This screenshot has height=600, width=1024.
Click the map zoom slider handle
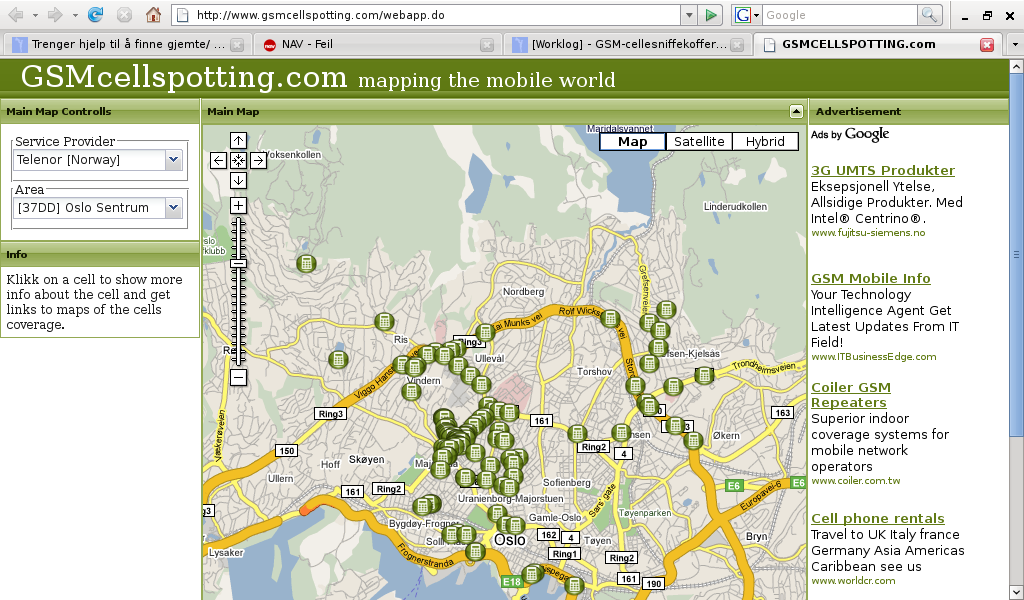tap(238, 264)
